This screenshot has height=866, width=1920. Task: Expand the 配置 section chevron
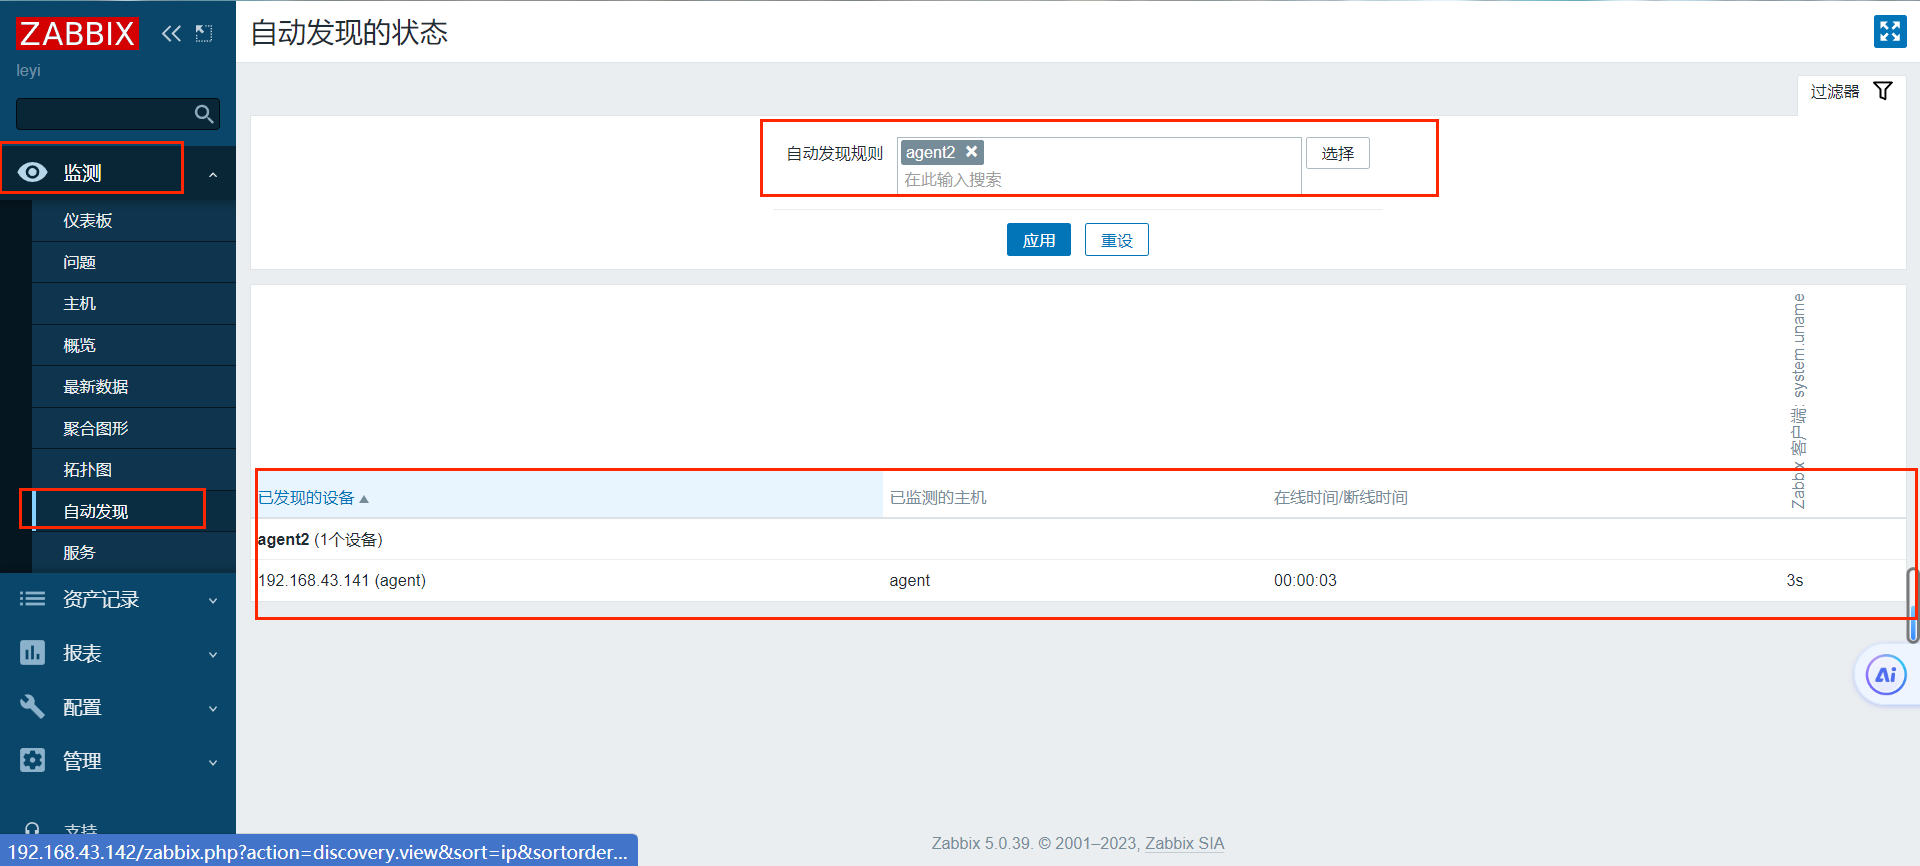(x=213, y=709)
